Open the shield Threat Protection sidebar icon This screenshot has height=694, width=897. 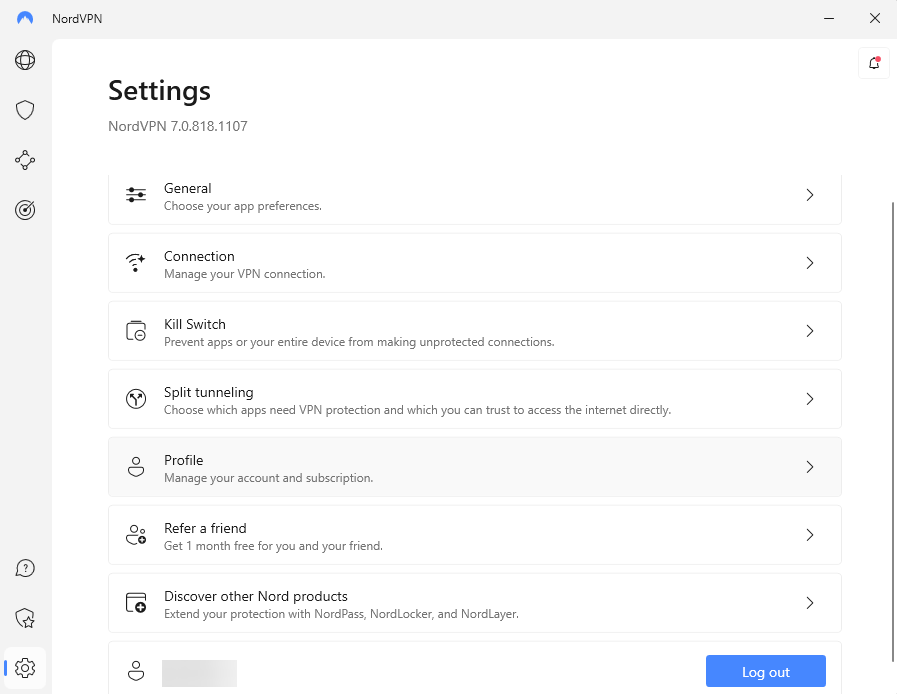click(x=25, y=110)
